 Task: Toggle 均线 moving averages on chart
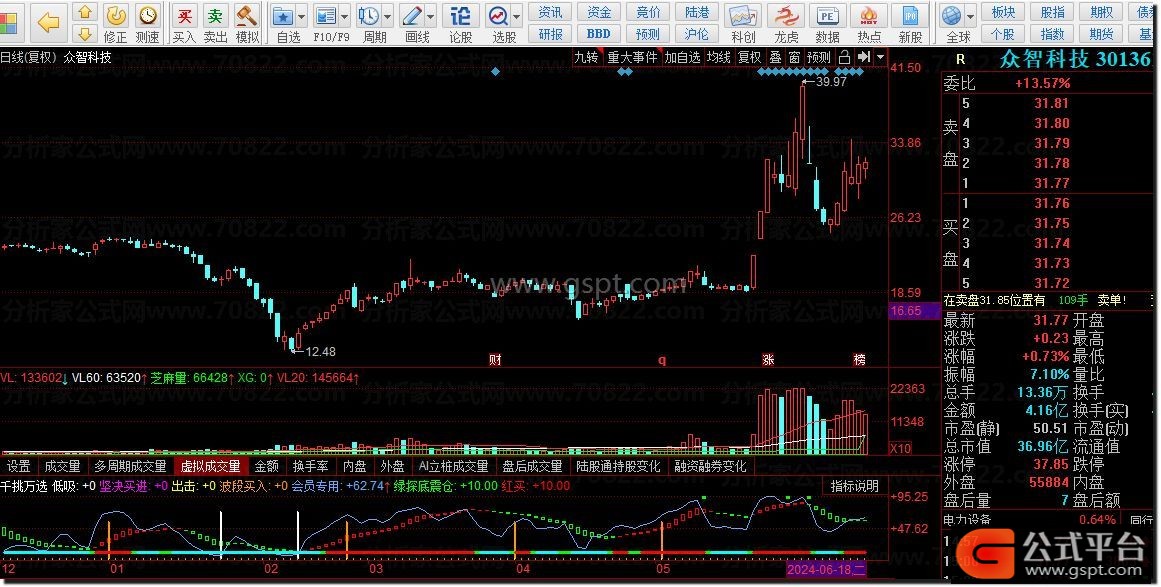[718, 57]
